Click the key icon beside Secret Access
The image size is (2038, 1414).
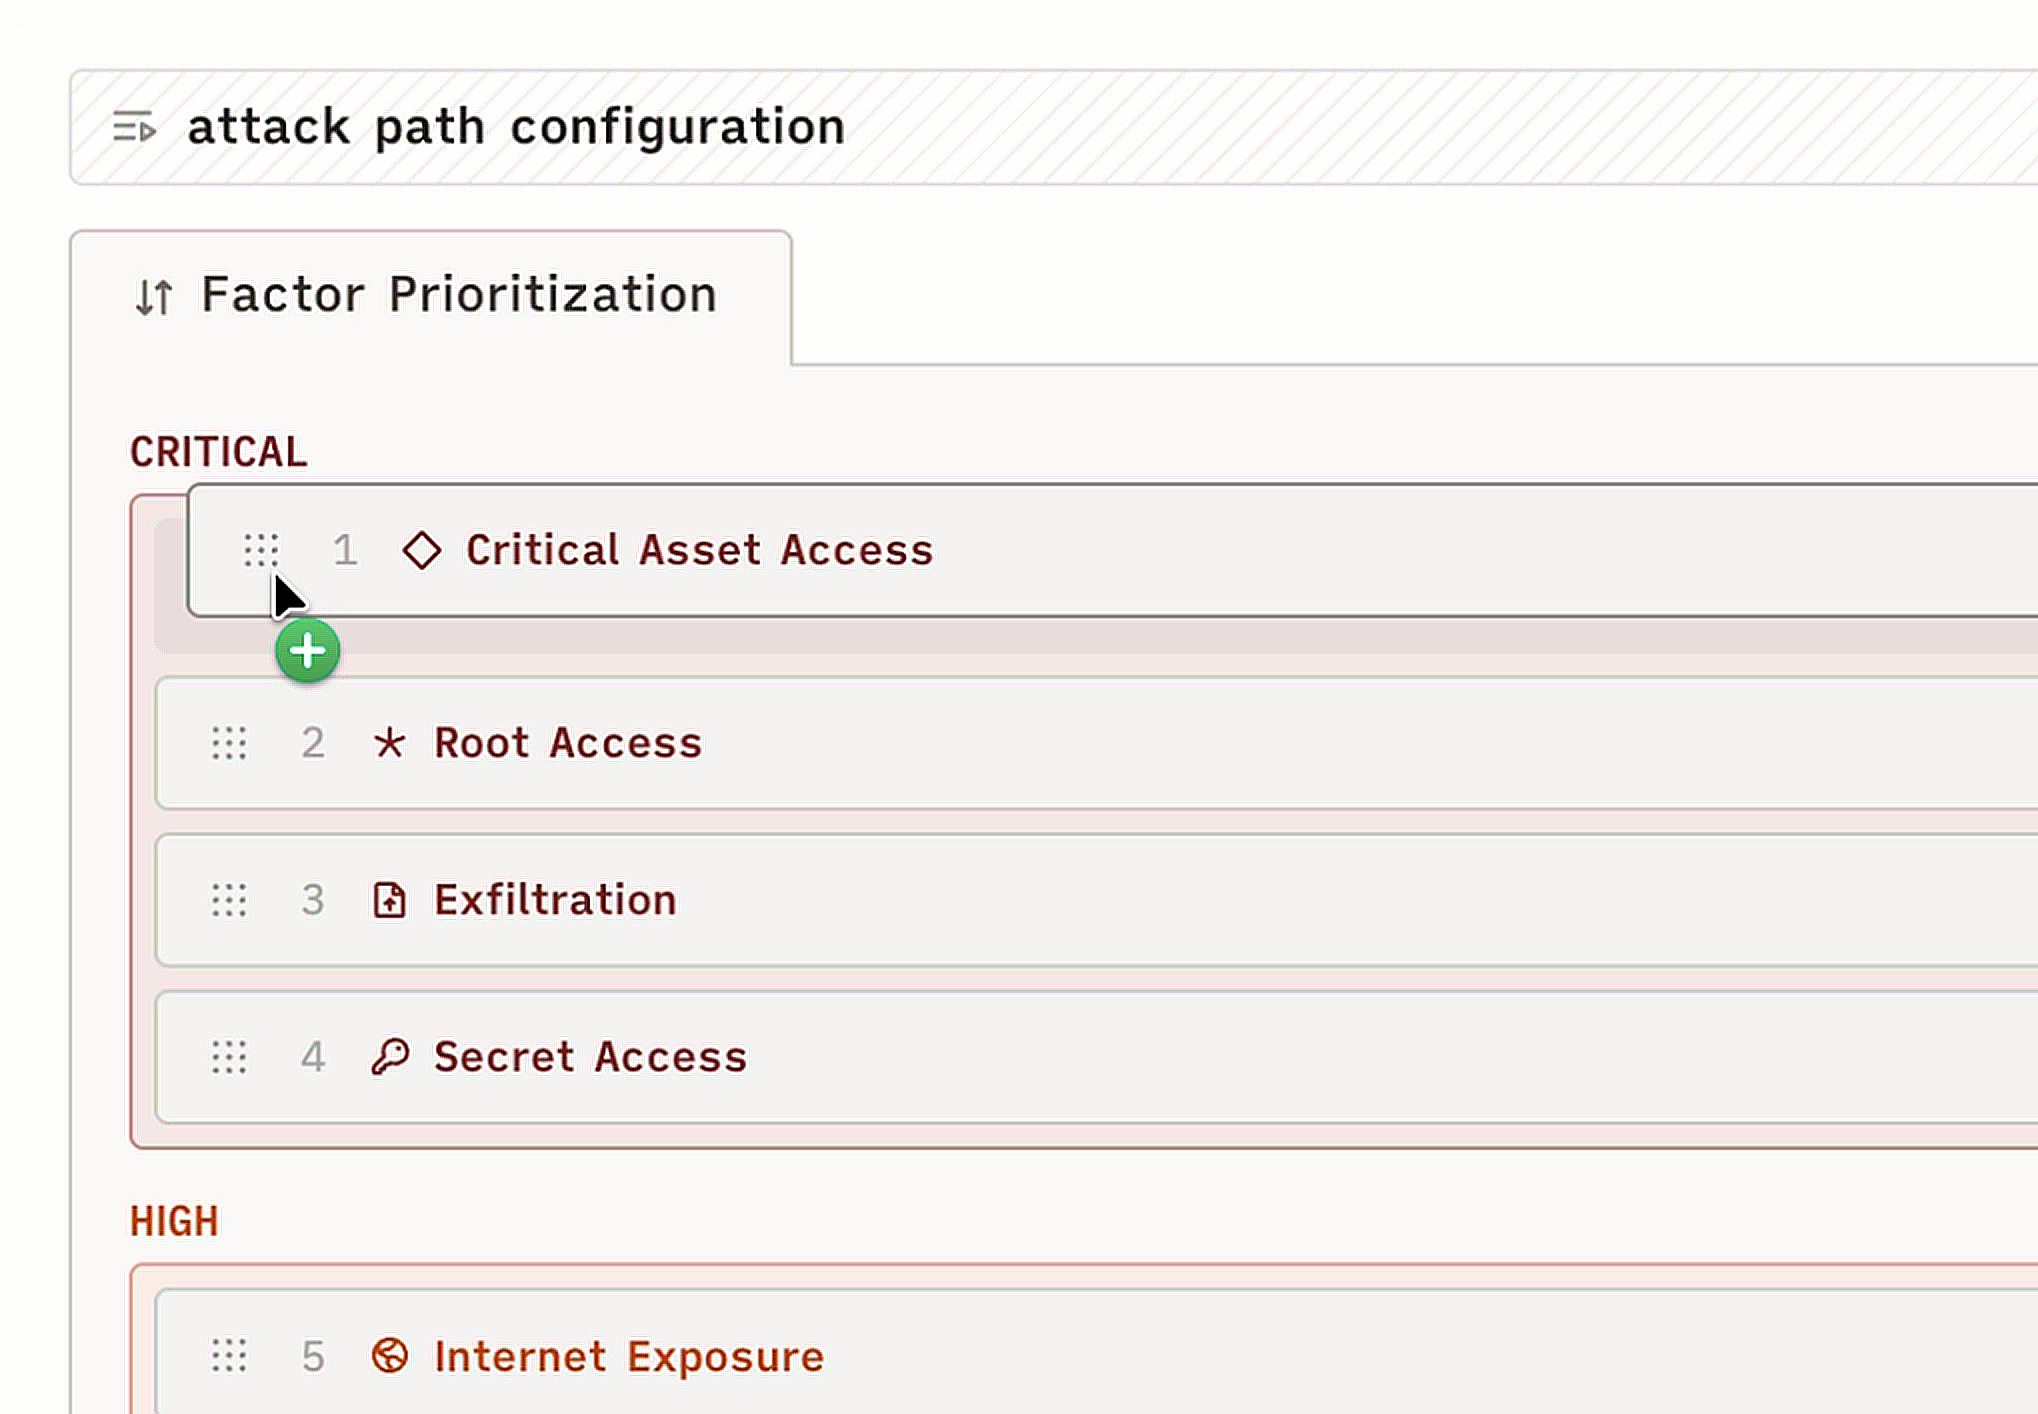point(389,1057)
